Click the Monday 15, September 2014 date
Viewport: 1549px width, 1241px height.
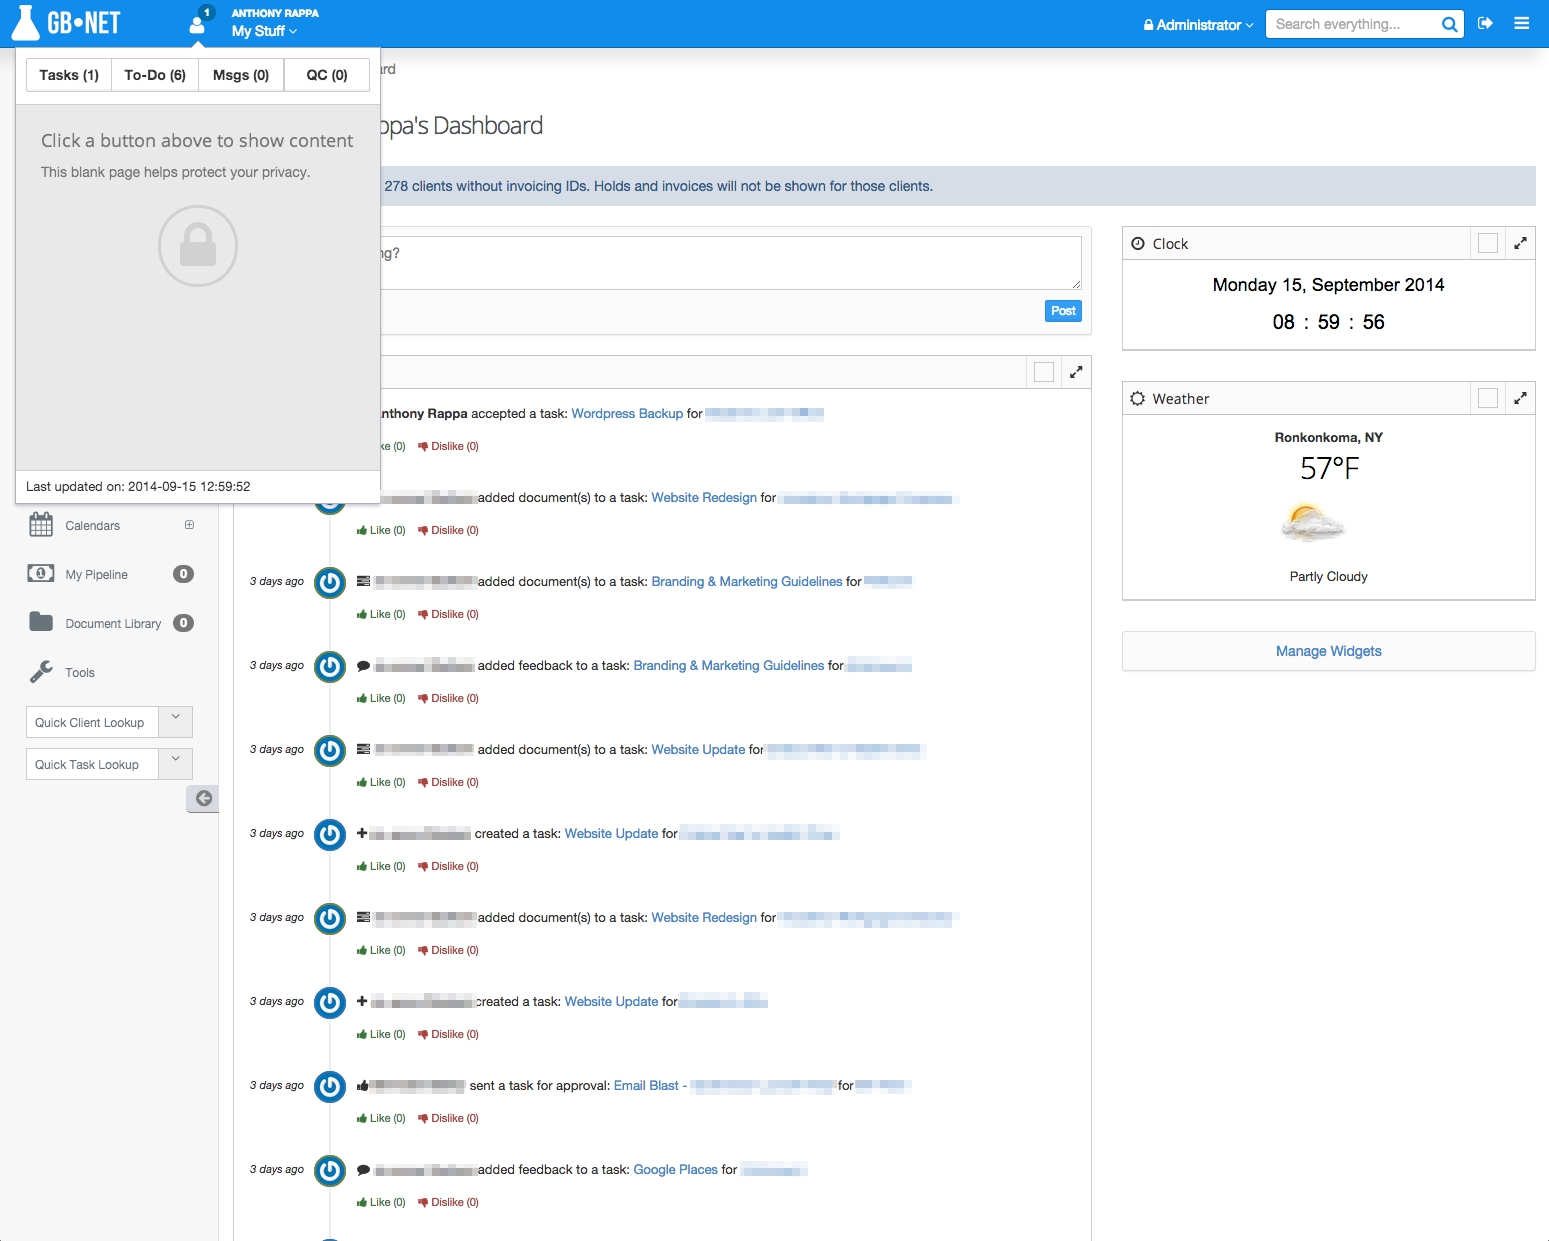click(1328, 285)
